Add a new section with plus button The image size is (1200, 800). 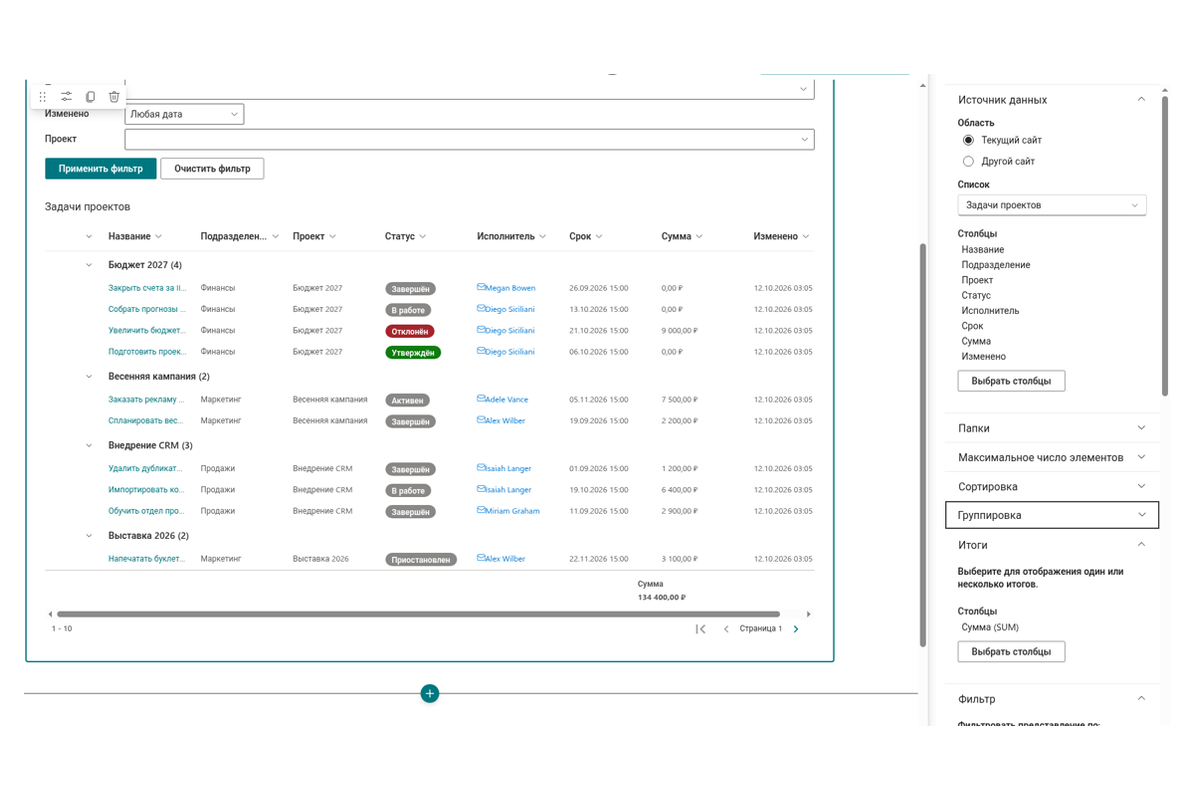tap(430, 693)
